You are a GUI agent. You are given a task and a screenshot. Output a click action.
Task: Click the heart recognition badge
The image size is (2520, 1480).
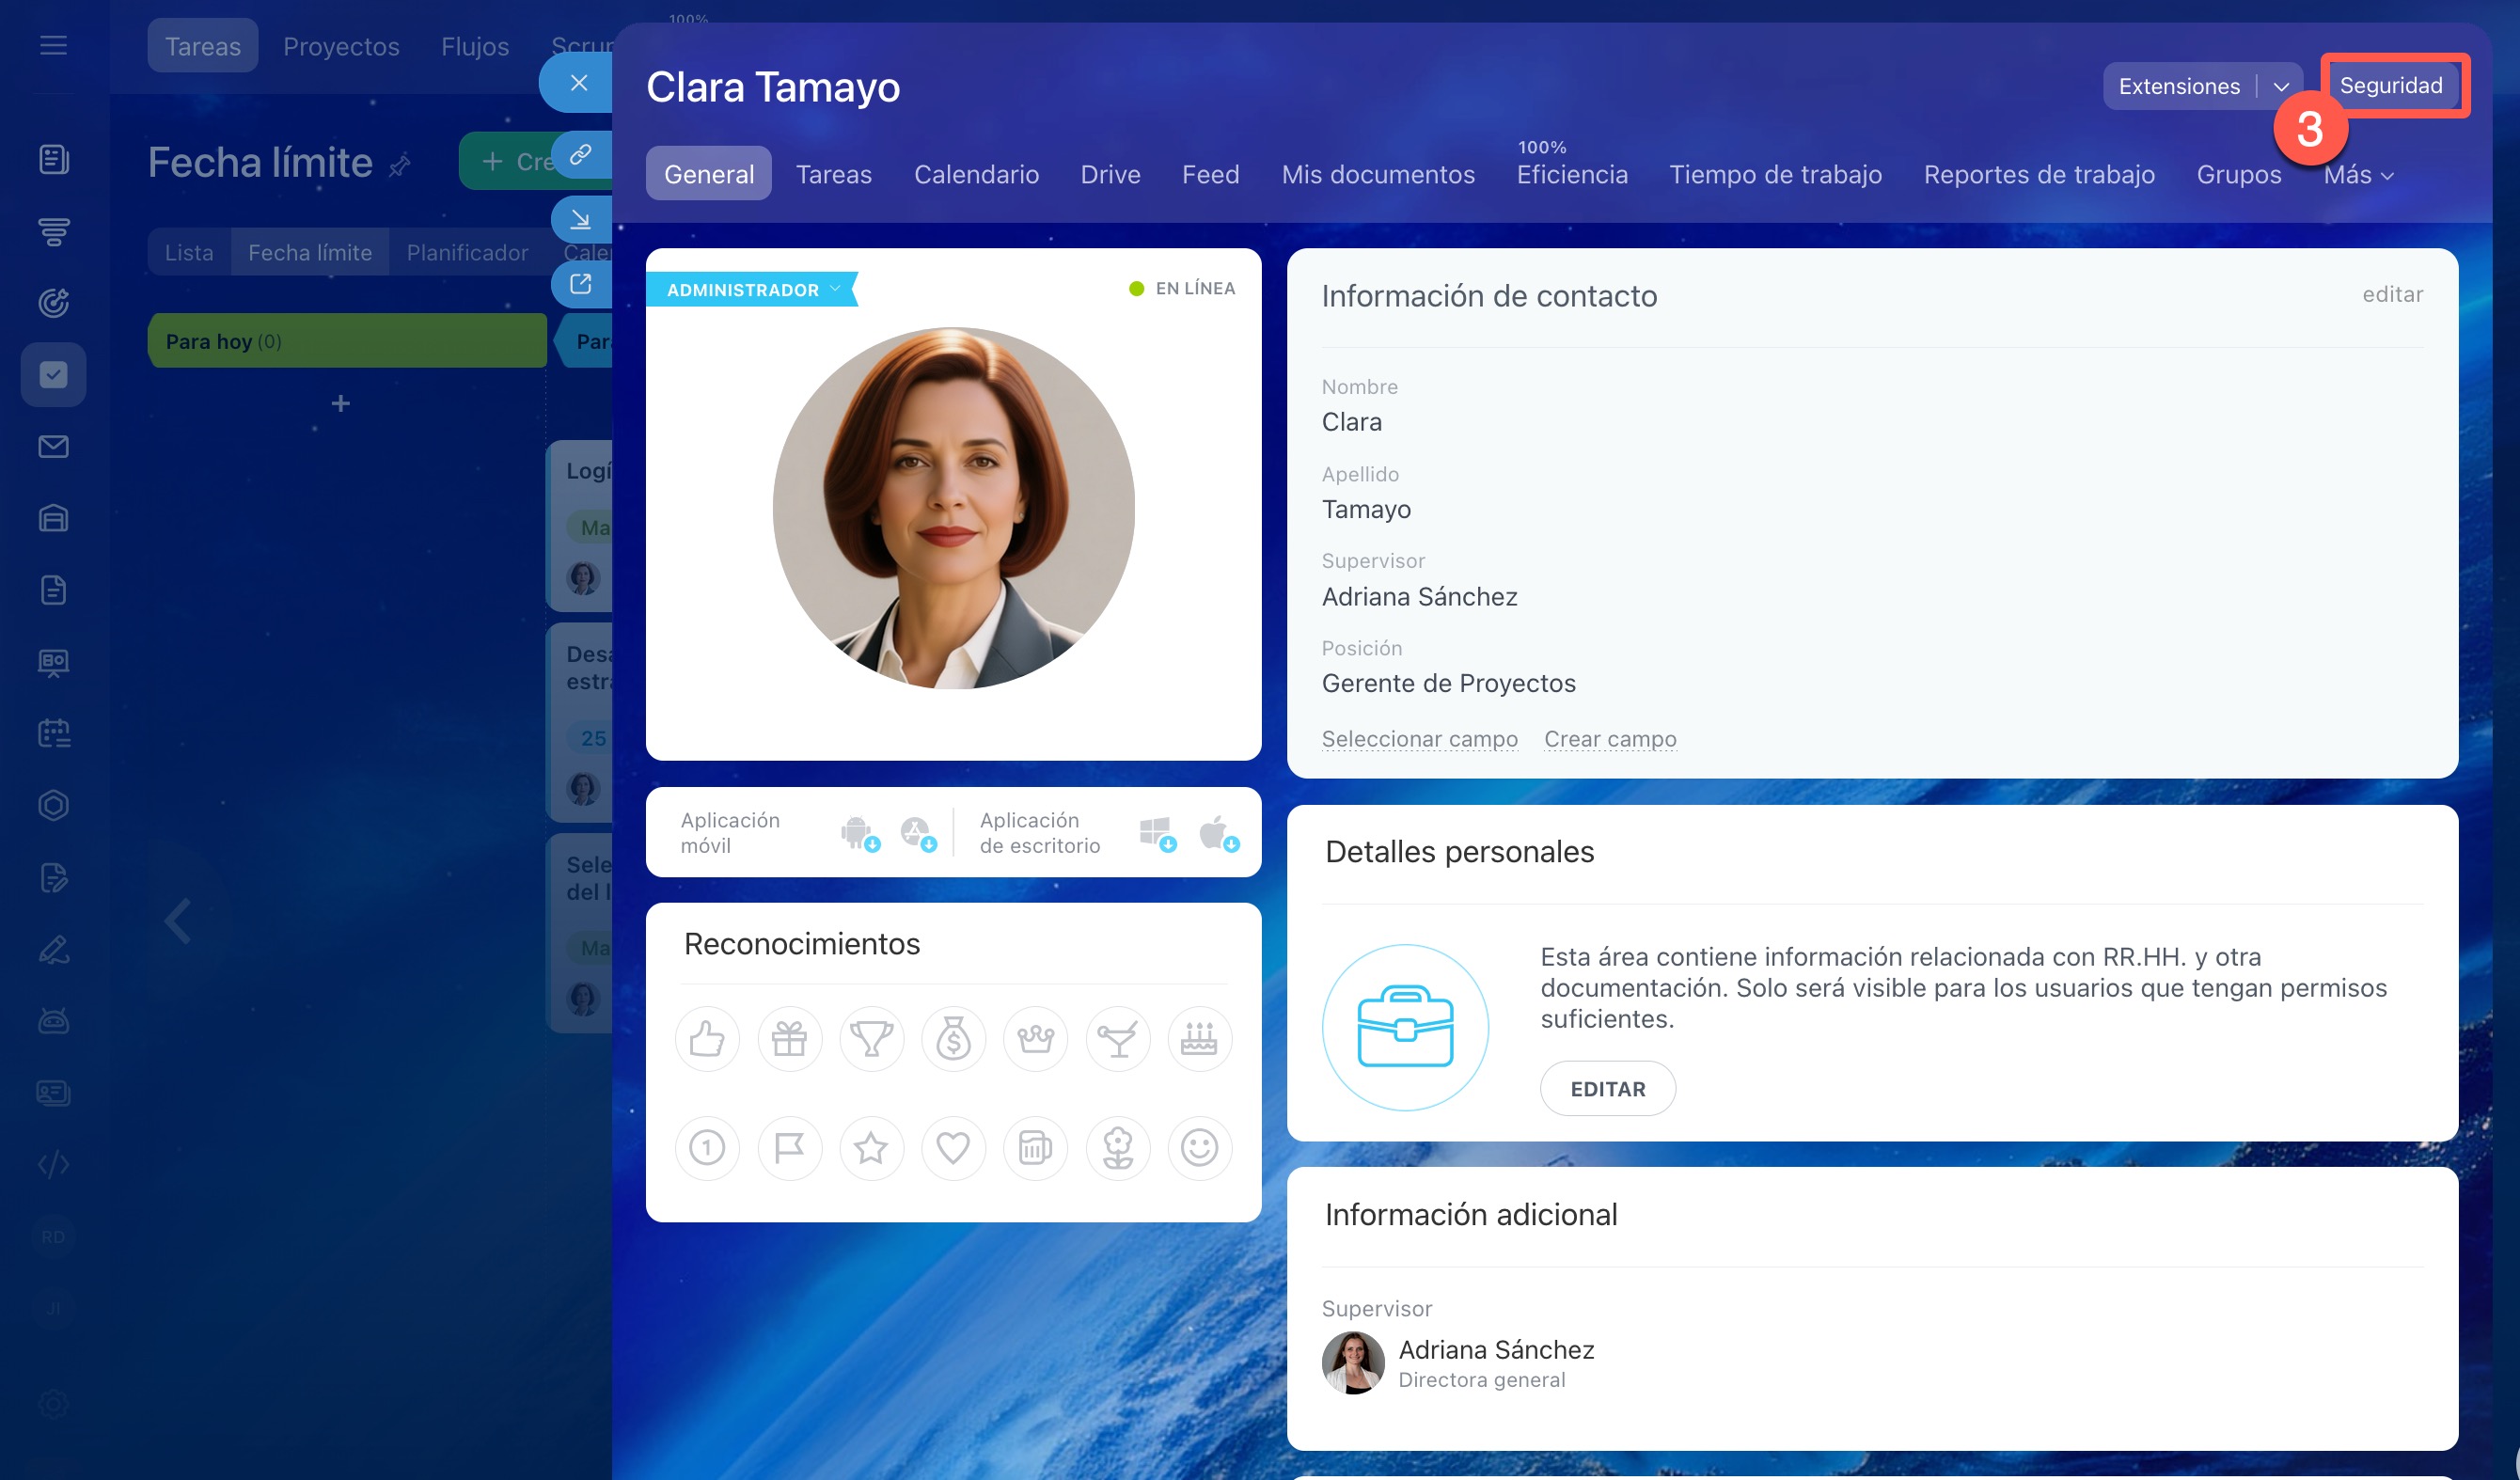(953, 1147)
